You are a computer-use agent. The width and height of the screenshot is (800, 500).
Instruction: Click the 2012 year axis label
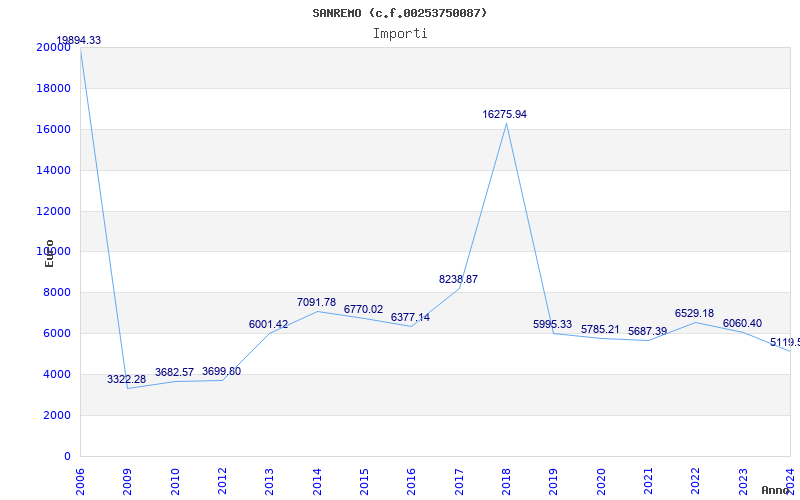pos(222,481)
